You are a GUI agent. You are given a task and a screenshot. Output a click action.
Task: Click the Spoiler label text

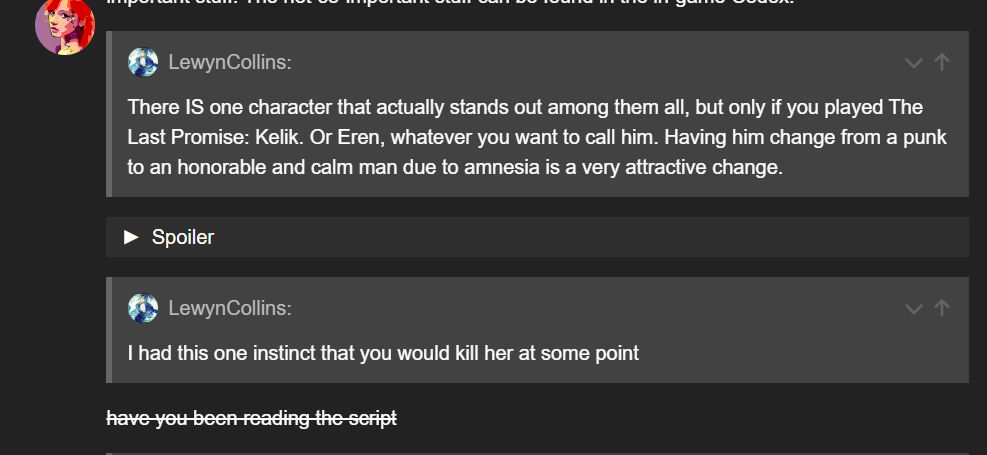pyautogui.click(x=183, y=237)
